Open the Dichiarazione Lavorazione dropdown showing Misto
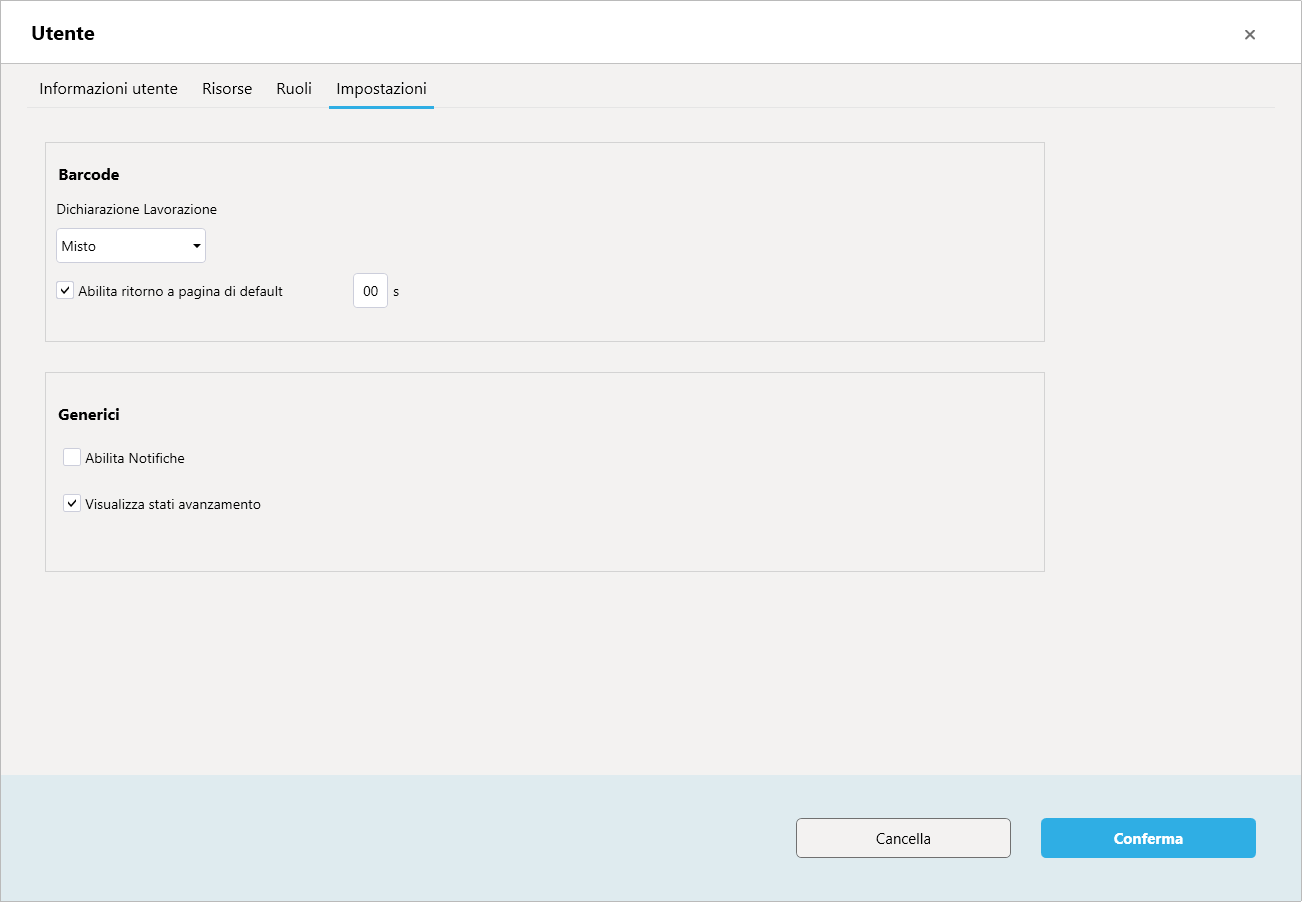This screenshot has height=902, width=1302. point(131,246)
